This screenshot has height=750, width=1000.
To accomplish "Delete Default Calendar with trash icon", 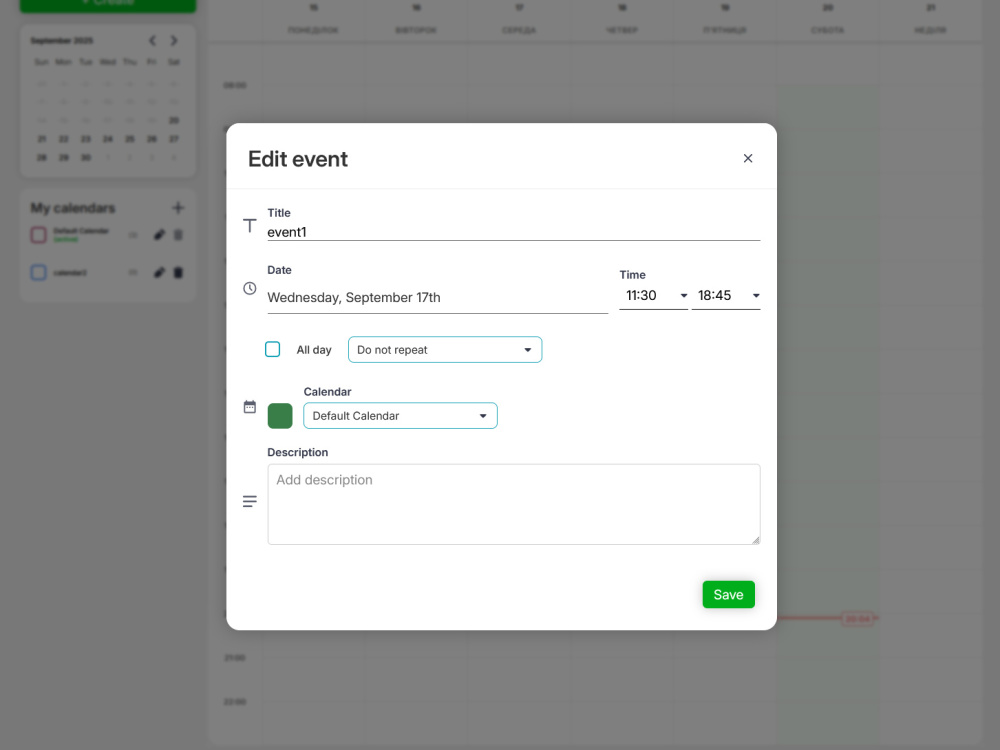I will tap(179, 235).
